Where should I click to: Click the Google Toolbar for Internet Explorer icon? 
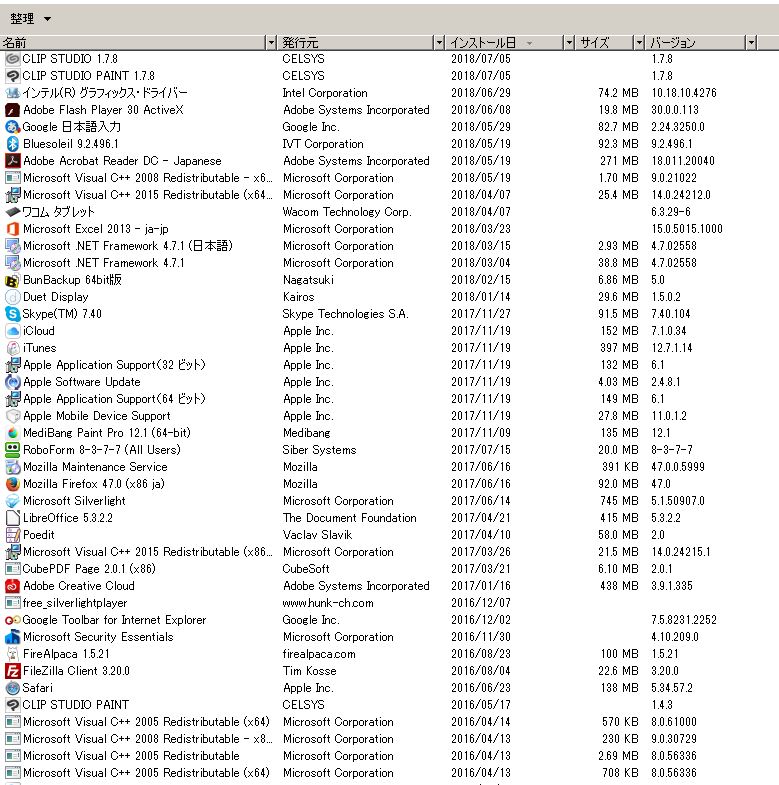point(13,620)
